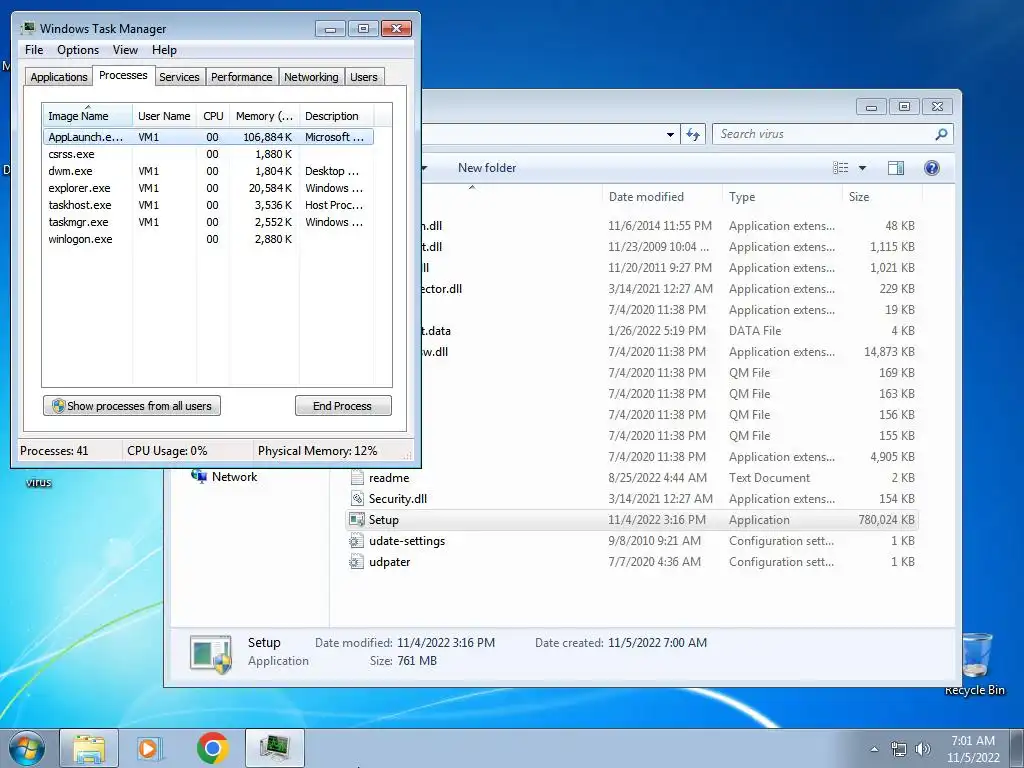Switch to the Performance tab
The image size is (1024, 768).
tap(241, 77)
